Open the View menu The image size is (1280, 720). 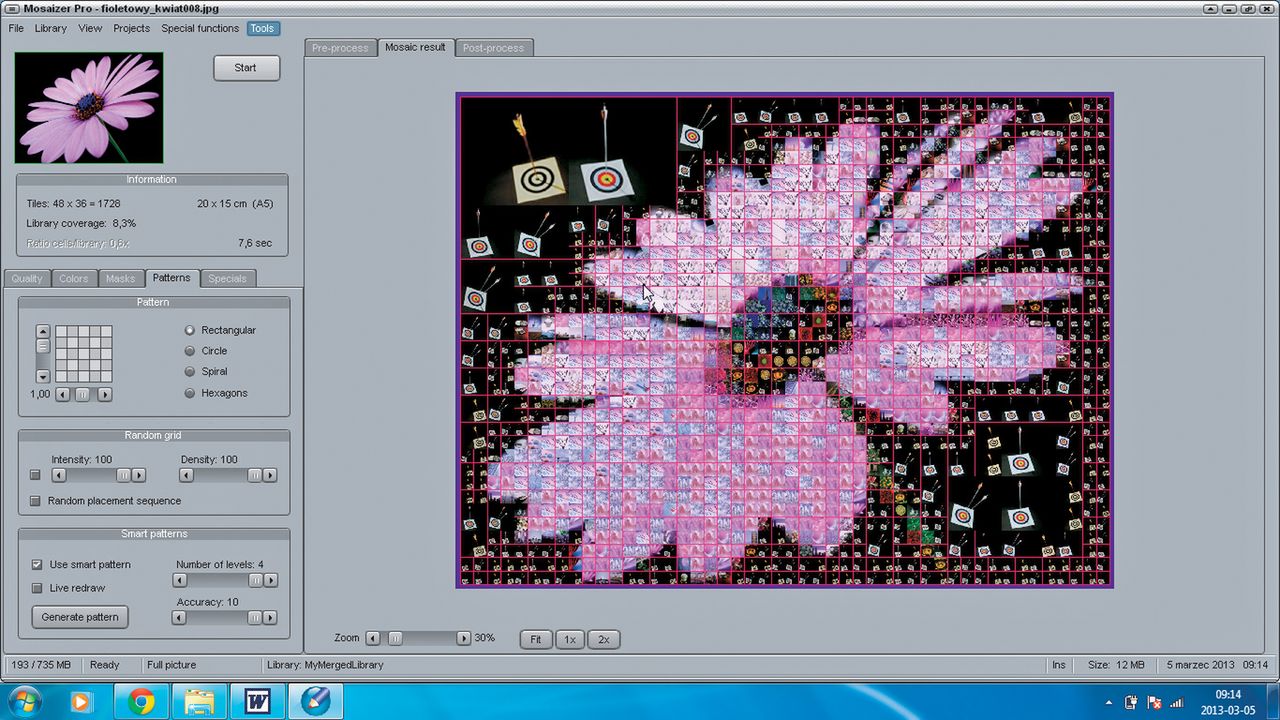pyautogui.click(x=90, y=28)
